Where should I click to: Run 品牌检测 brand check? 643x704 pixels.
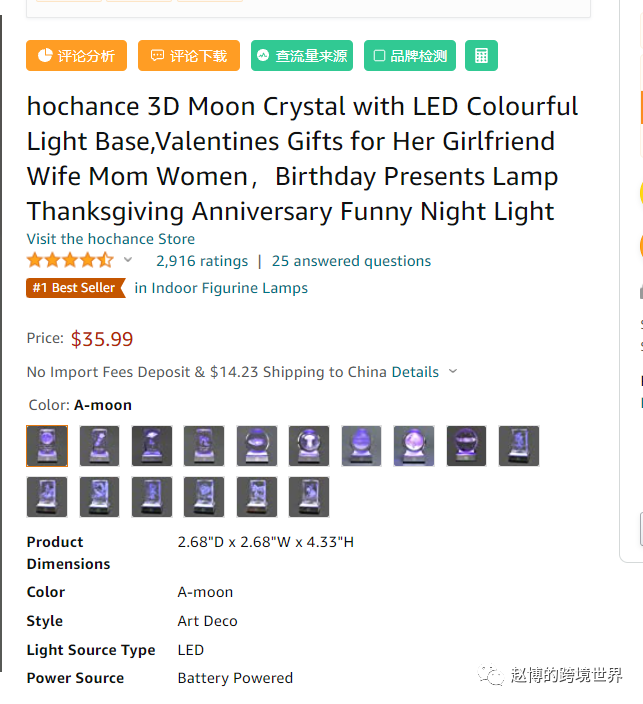[x=410, y=56]
